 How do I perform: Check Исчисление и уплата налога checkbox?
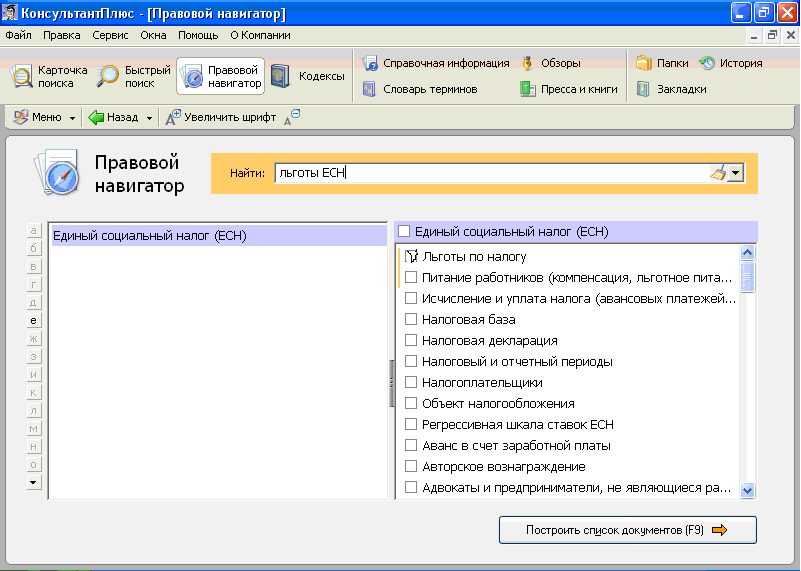point(411,298)
